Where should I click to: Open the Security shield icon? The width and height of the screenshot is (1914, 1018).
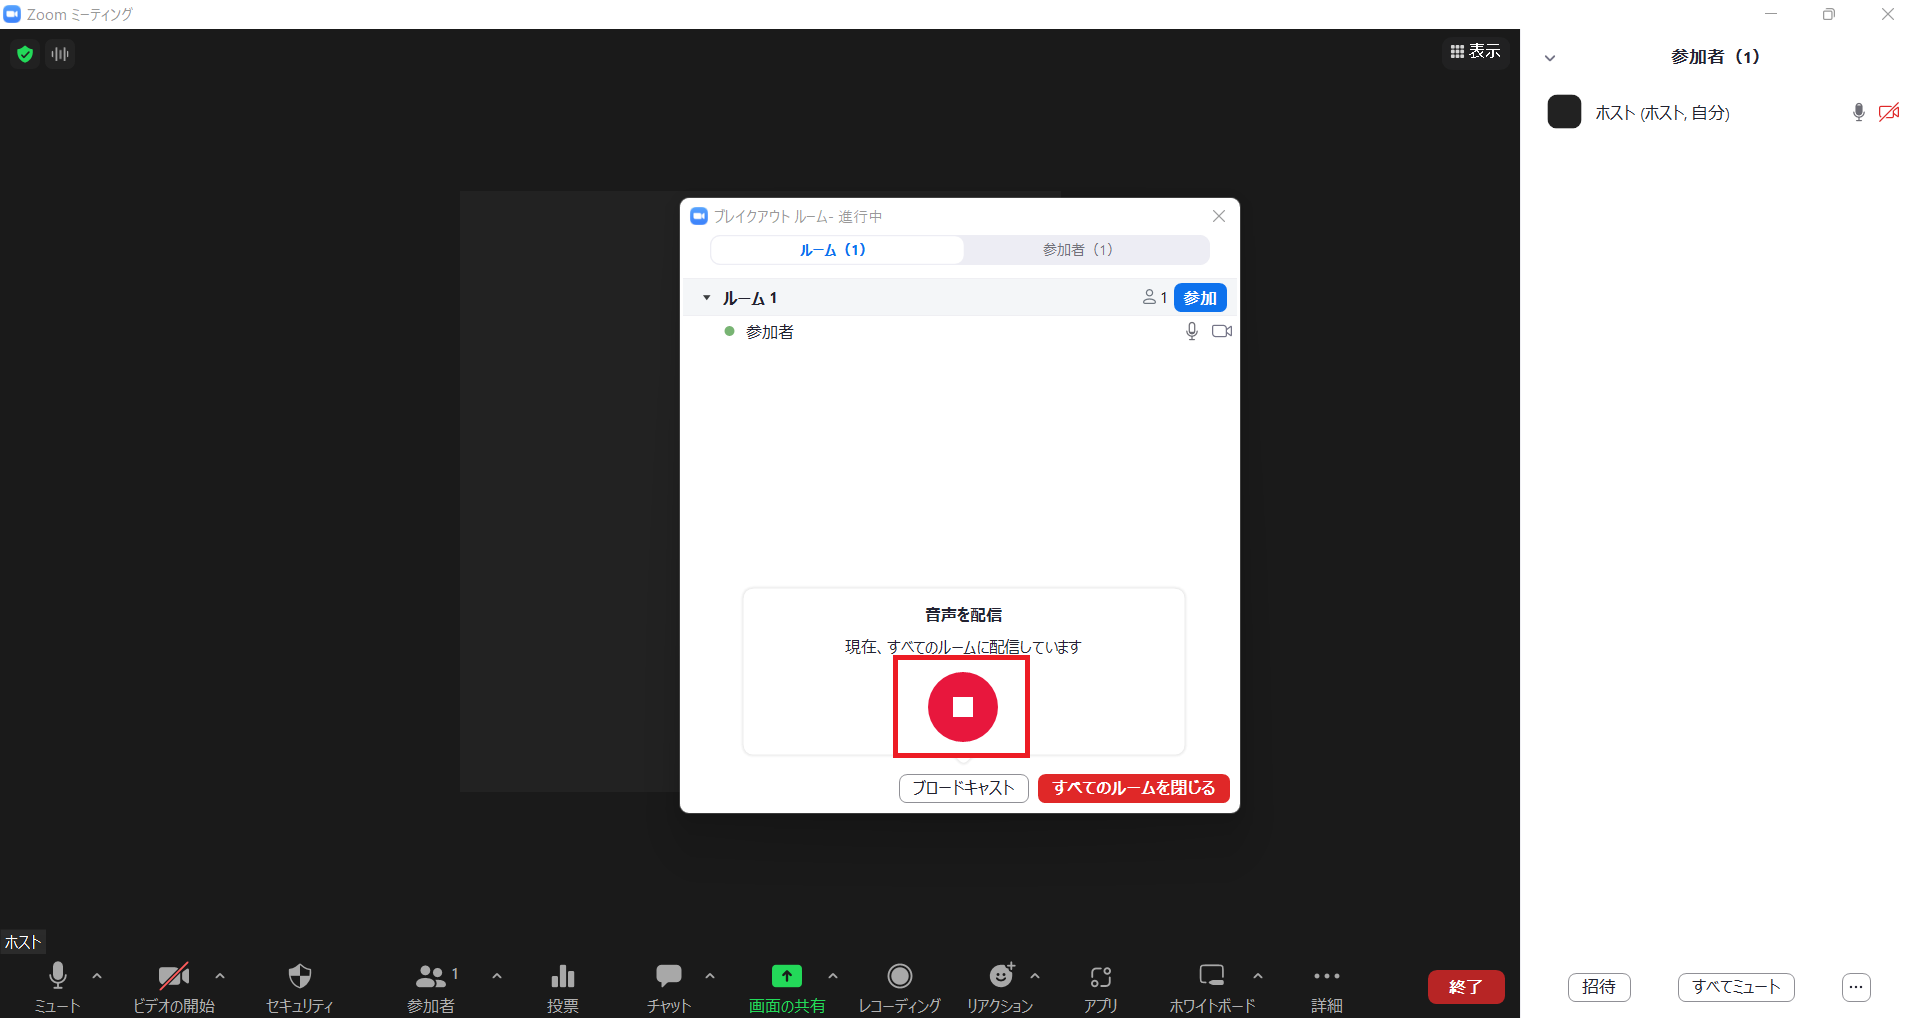point(299,976)
